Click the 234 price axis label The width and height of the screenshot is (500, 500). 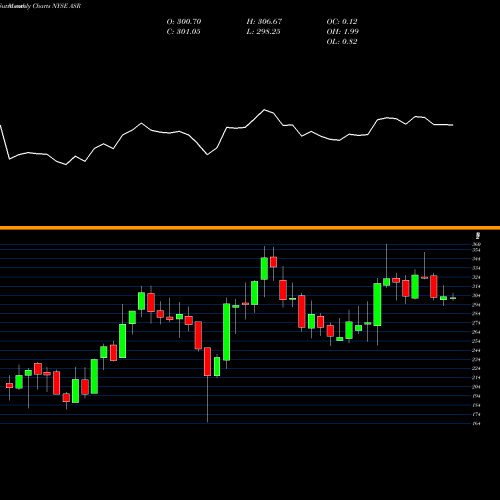[476, 359]
